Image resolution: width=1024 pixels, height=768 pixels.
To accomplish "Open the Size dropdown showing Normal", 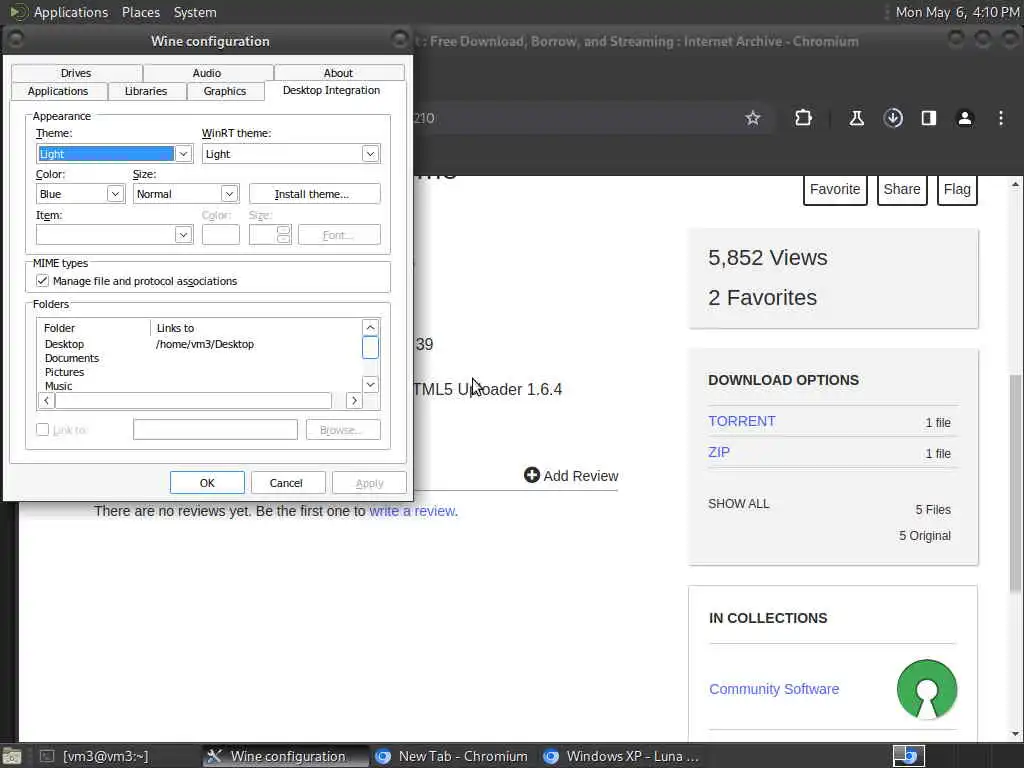I will click(186, 194).
